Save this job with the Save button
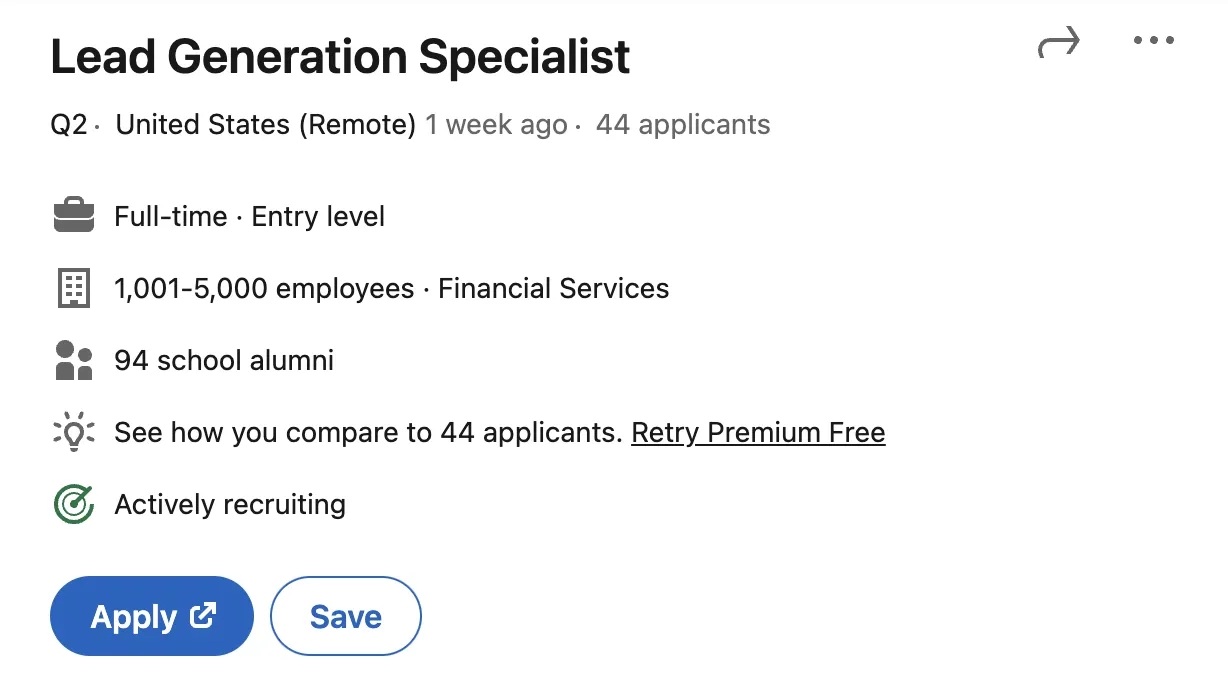Image resolution: width=1228 pixels, height=686 pixels. tap(345, 616)
